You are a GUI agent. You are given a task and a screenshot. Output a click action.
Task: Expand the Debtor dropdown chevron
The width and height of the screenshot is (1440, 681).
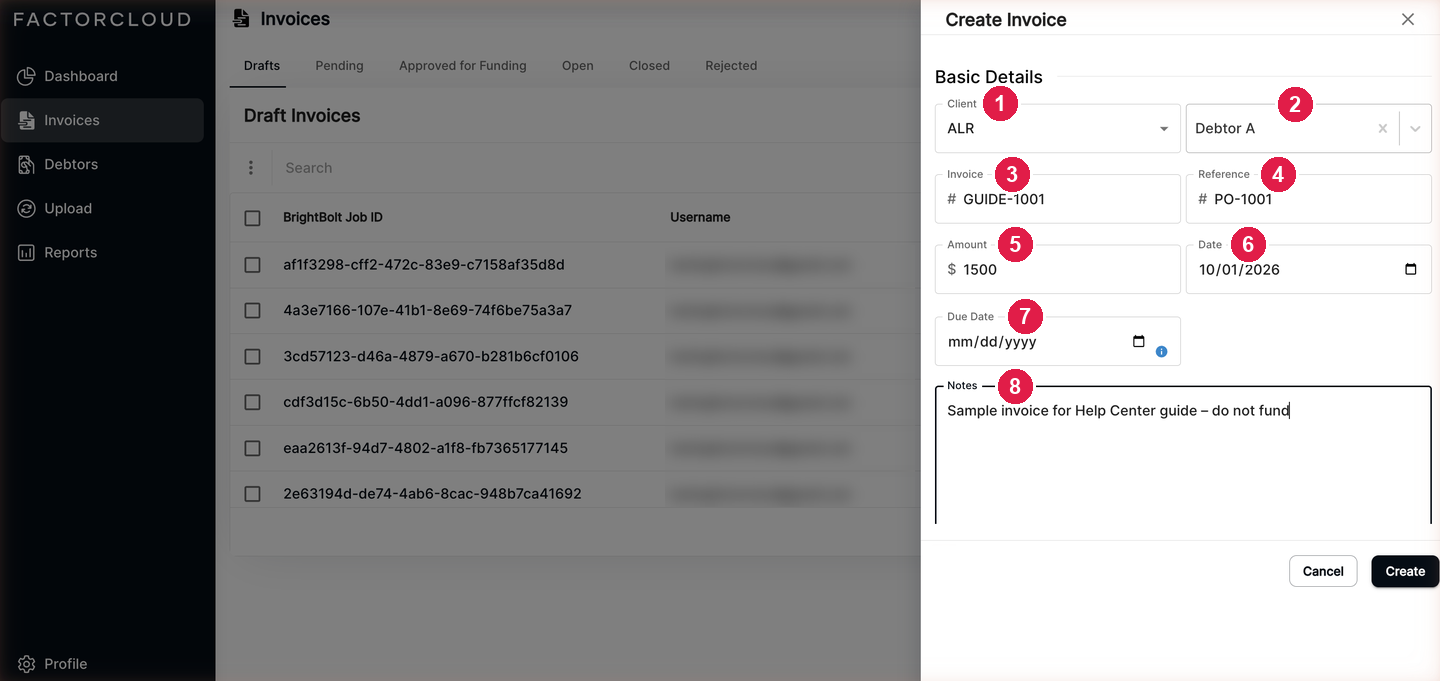coord(1415,129)
